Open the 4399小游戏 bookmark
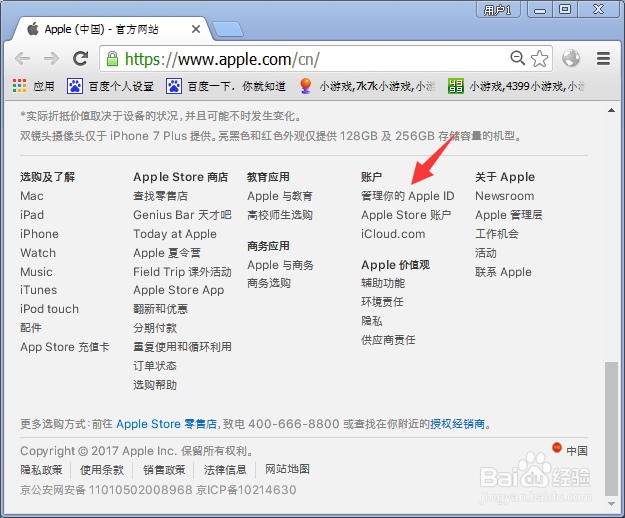Screen dimensions: 625x518 point(517,86)
